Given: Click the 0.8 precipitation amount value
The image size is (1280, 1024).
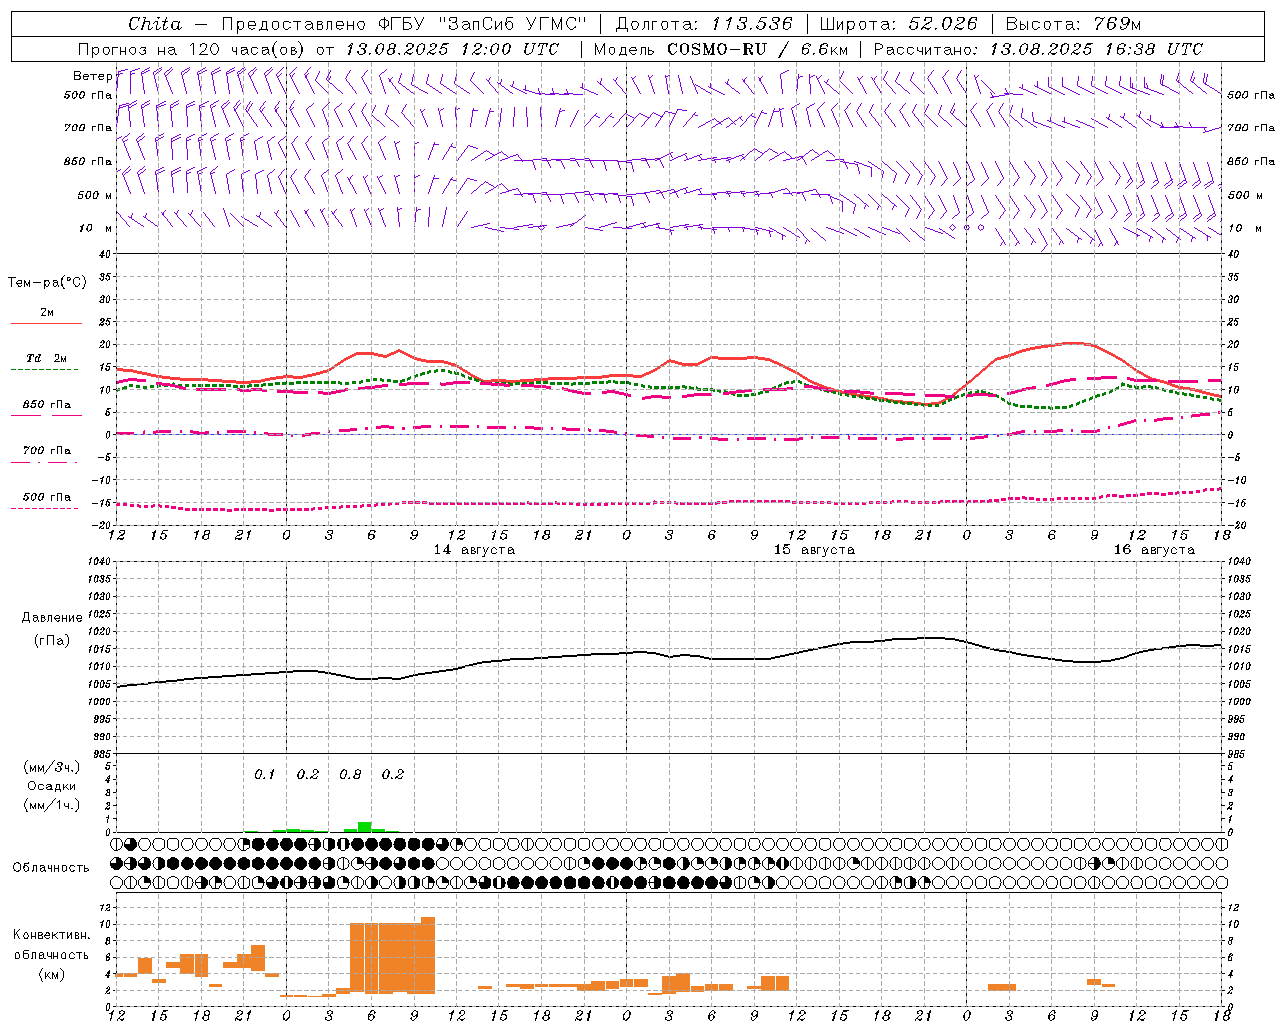Looking at the screenshot, I should pos(350,775).
